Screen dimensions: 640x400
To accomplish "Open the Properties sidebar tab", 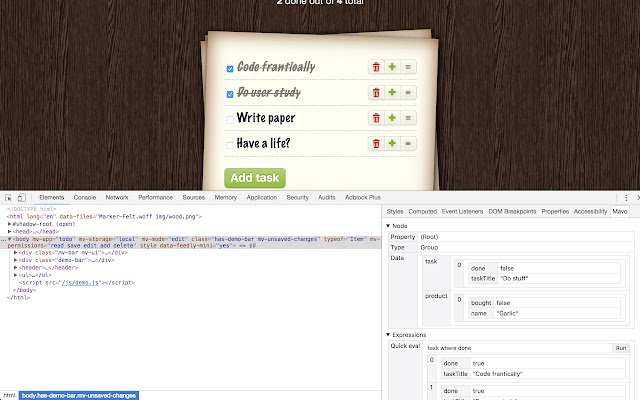I will tap(555, 211).
